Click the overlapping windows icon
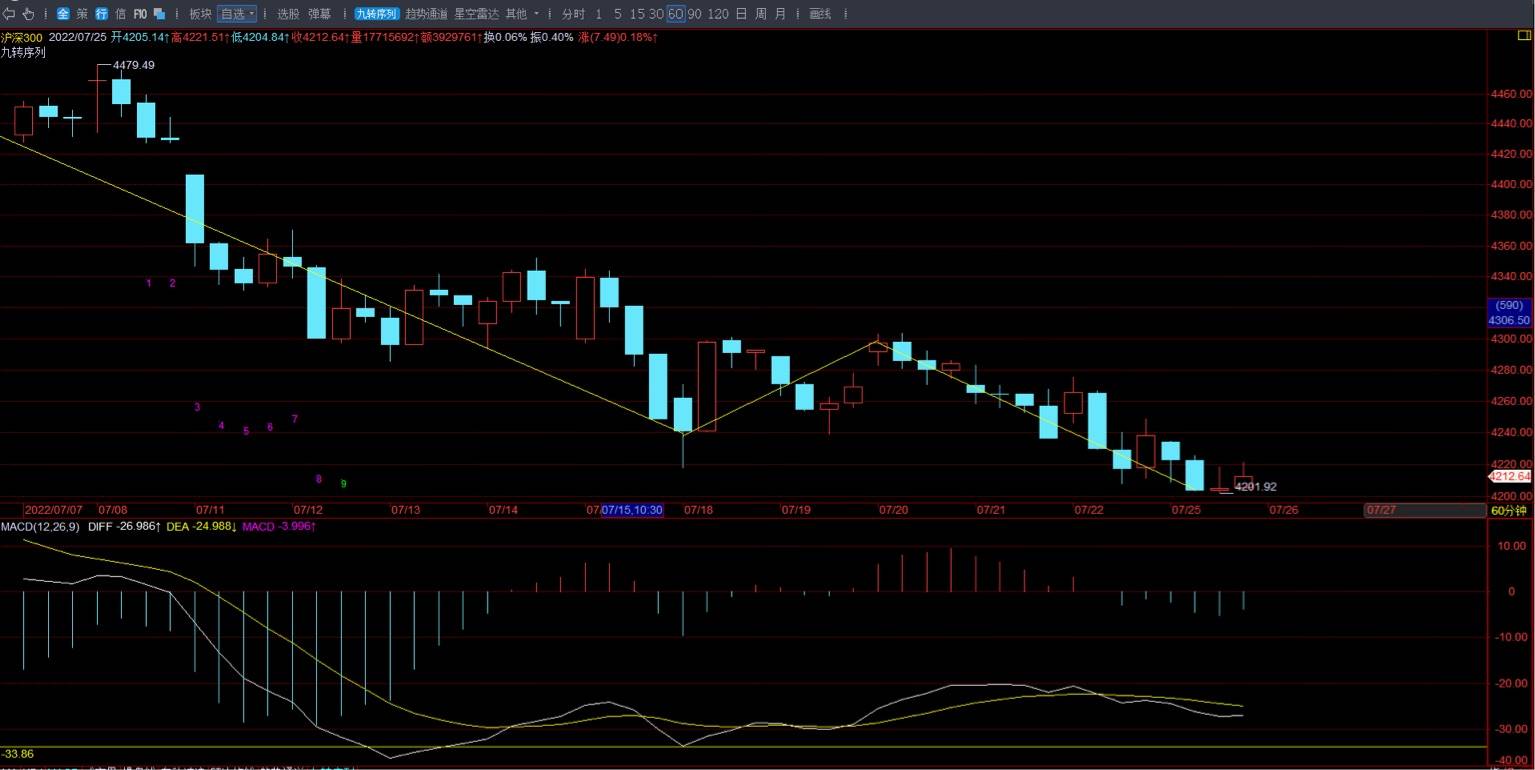This screenshot has width=1535, height=770. tap(159, 14)
